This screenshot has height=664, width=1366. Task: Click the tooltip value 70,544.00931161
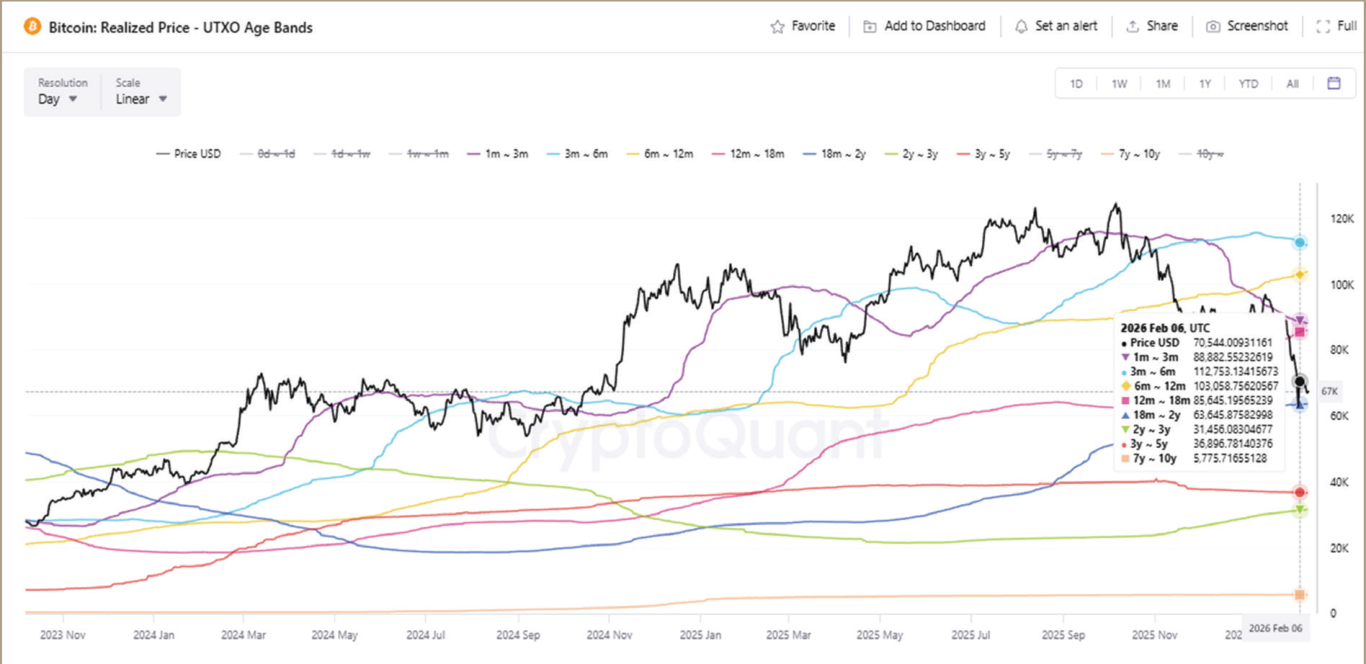(1233, 342)
